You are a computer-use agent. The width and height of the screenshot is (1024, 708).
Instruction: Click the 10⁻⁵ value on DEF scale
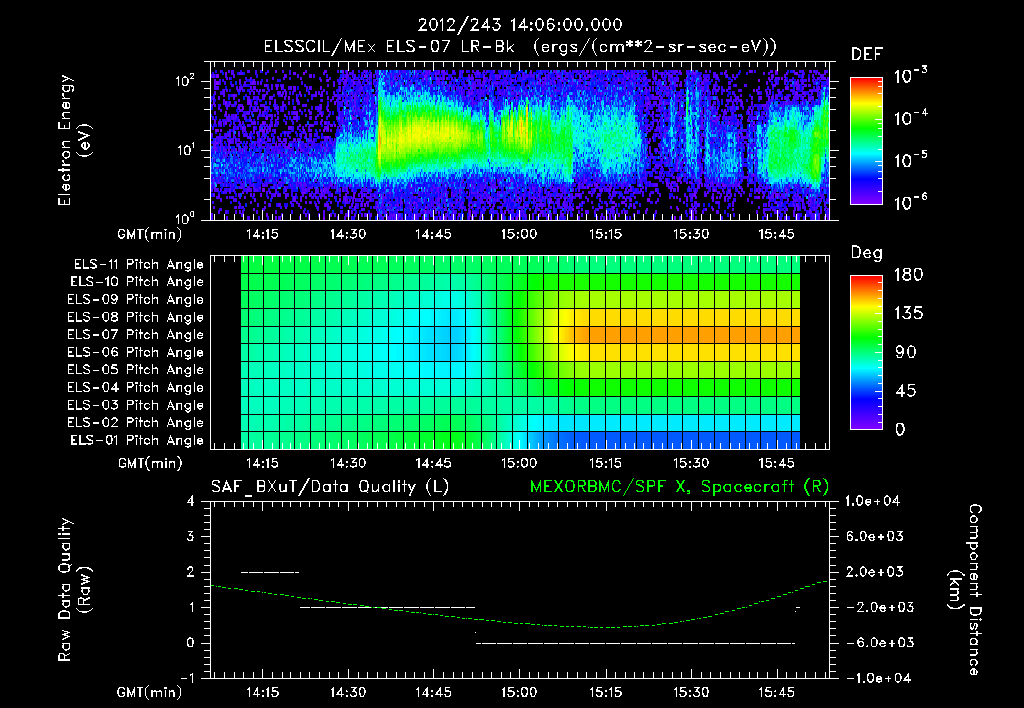[910, 160]
